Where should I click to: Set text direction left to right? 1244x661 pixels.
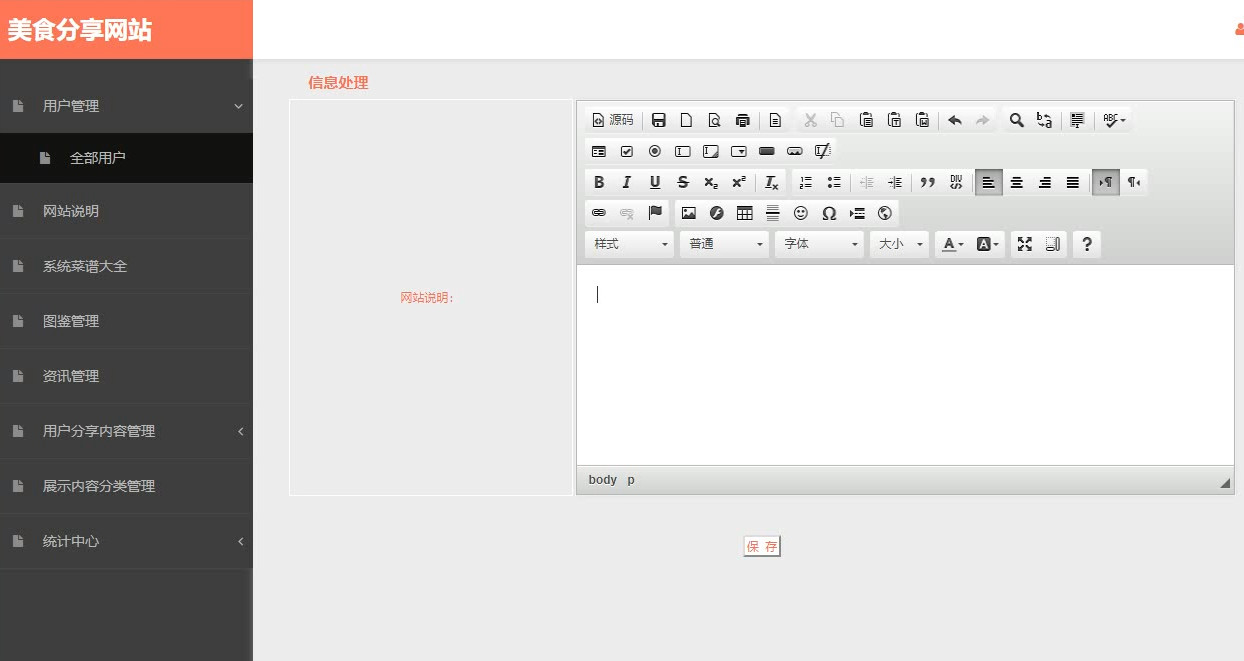1106,182
